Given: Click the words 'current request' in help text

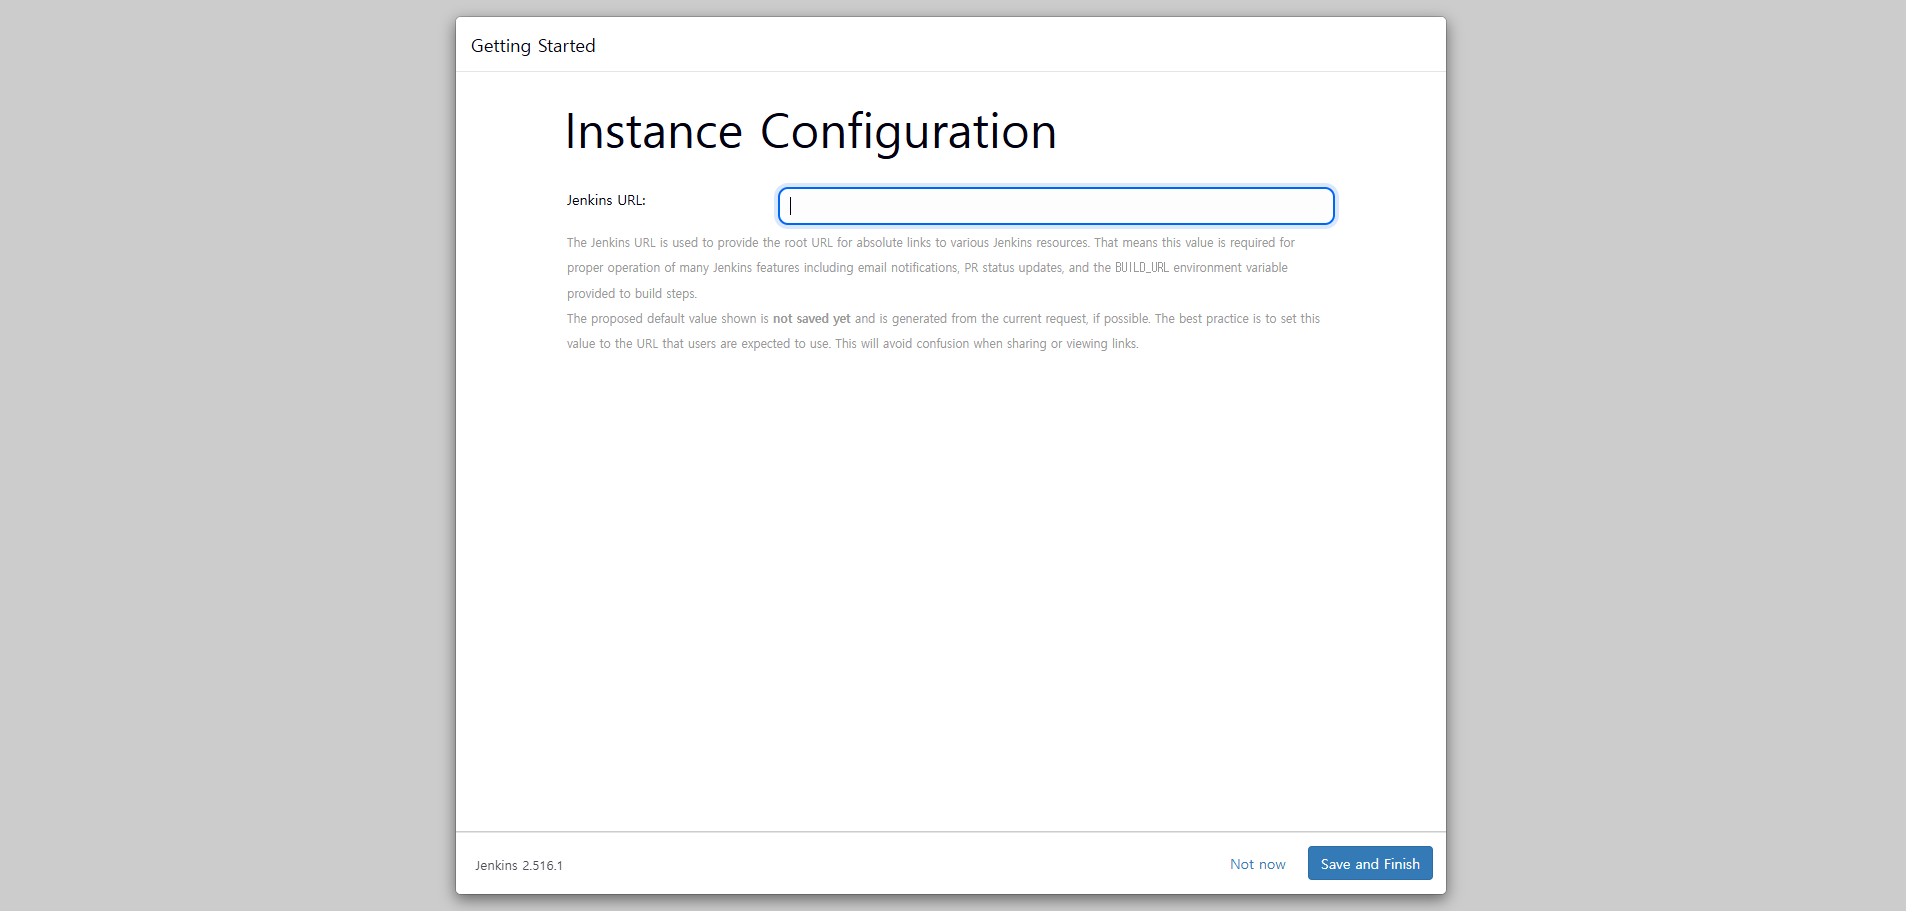Looking at the screenshot, I should (1045, 319).
